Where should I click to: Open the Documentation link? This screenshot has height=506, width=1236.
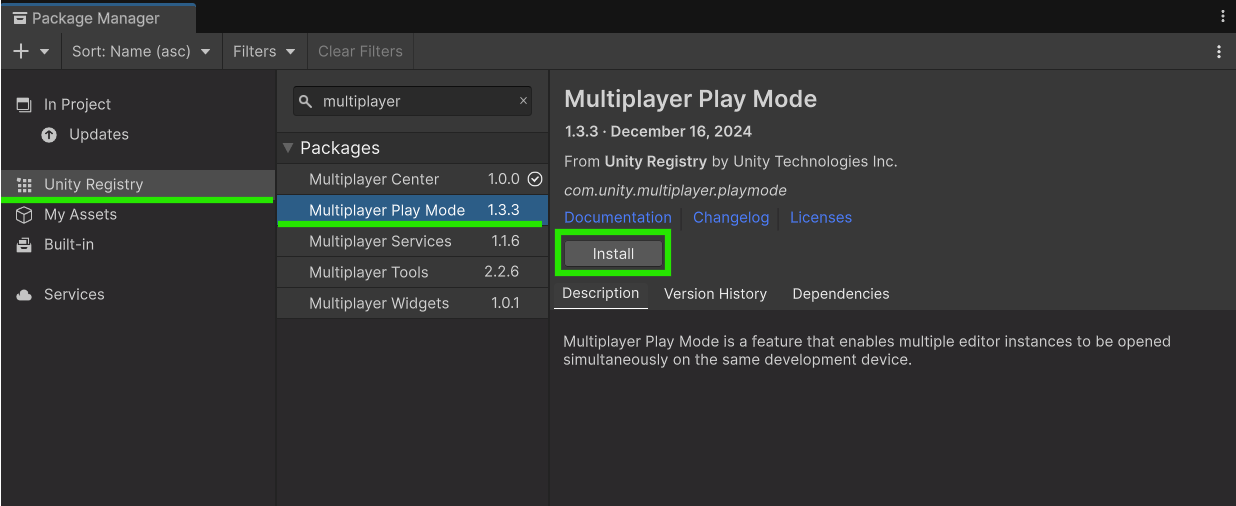coord(618,217)
